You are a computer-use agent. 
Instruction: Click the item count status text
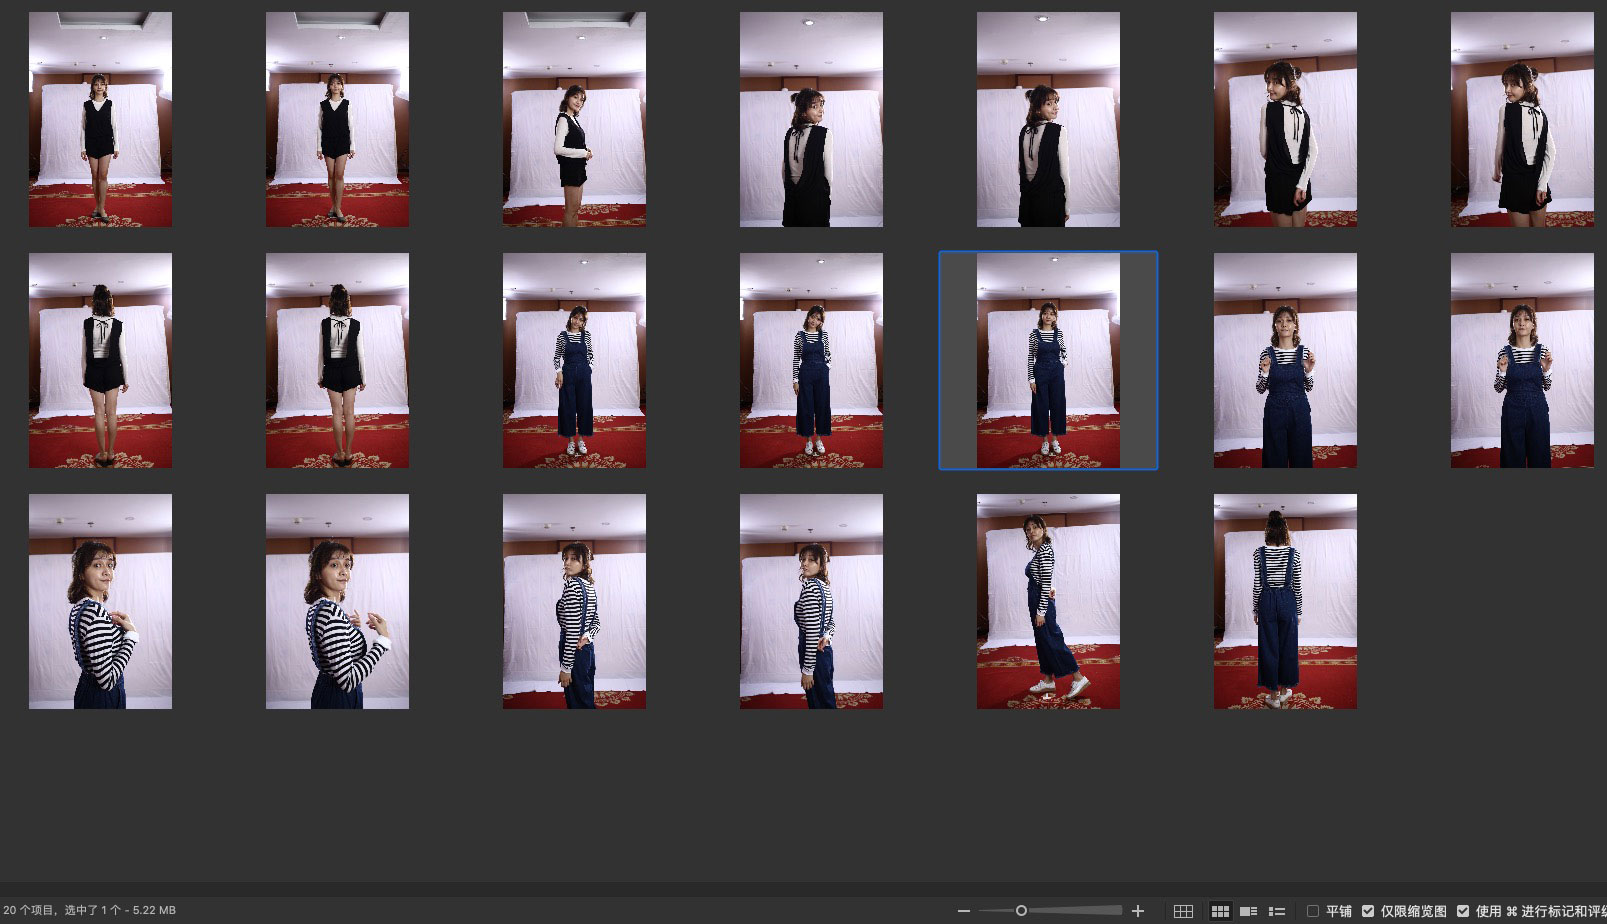coord(89,911)
